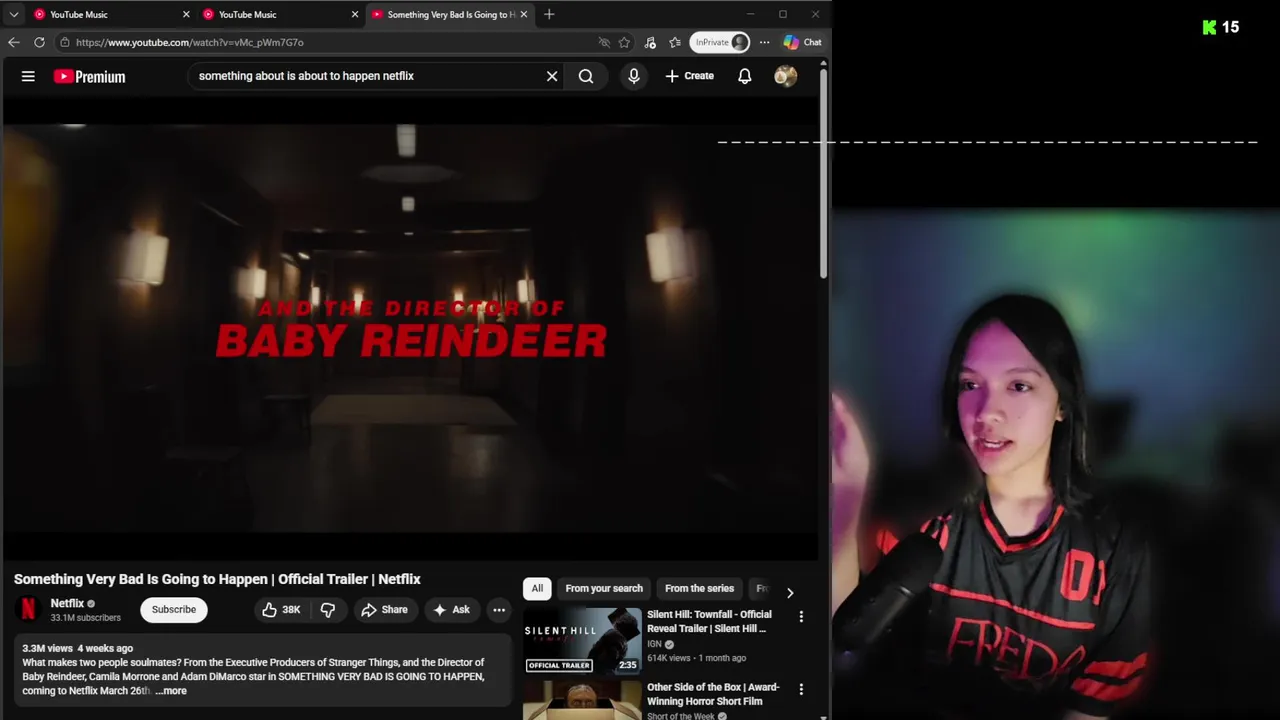The width and height of the screenshot is (1280, 720).
Task: Open the Netflix channel avatar
Action: 28,609
